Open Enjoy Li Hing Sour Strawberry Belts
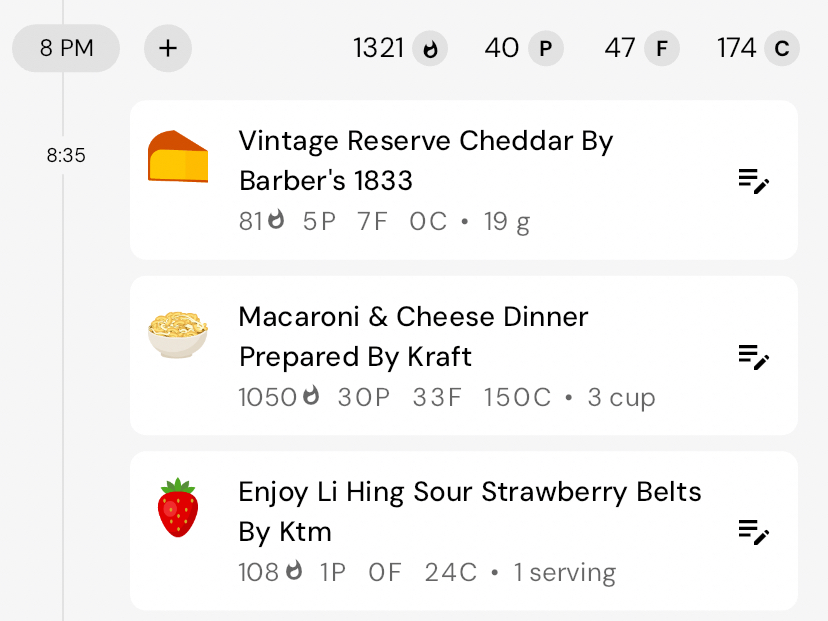This screenshot has width=828, height=621. (469, 511)
